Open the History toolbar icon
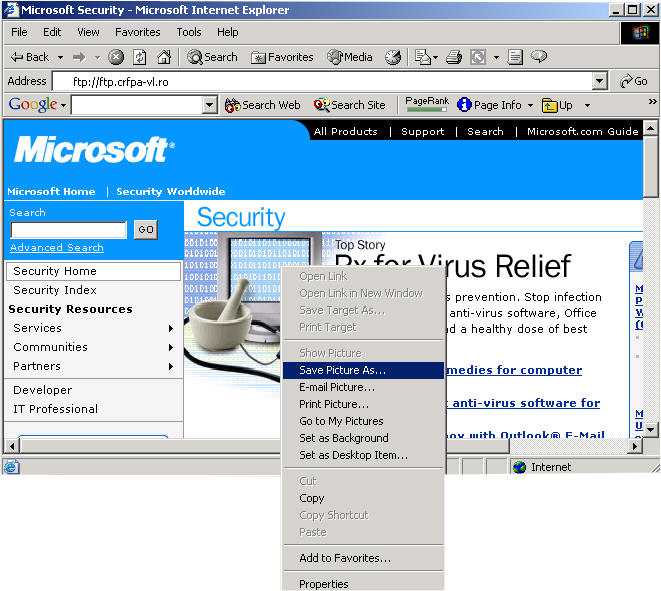 point(393,58)
